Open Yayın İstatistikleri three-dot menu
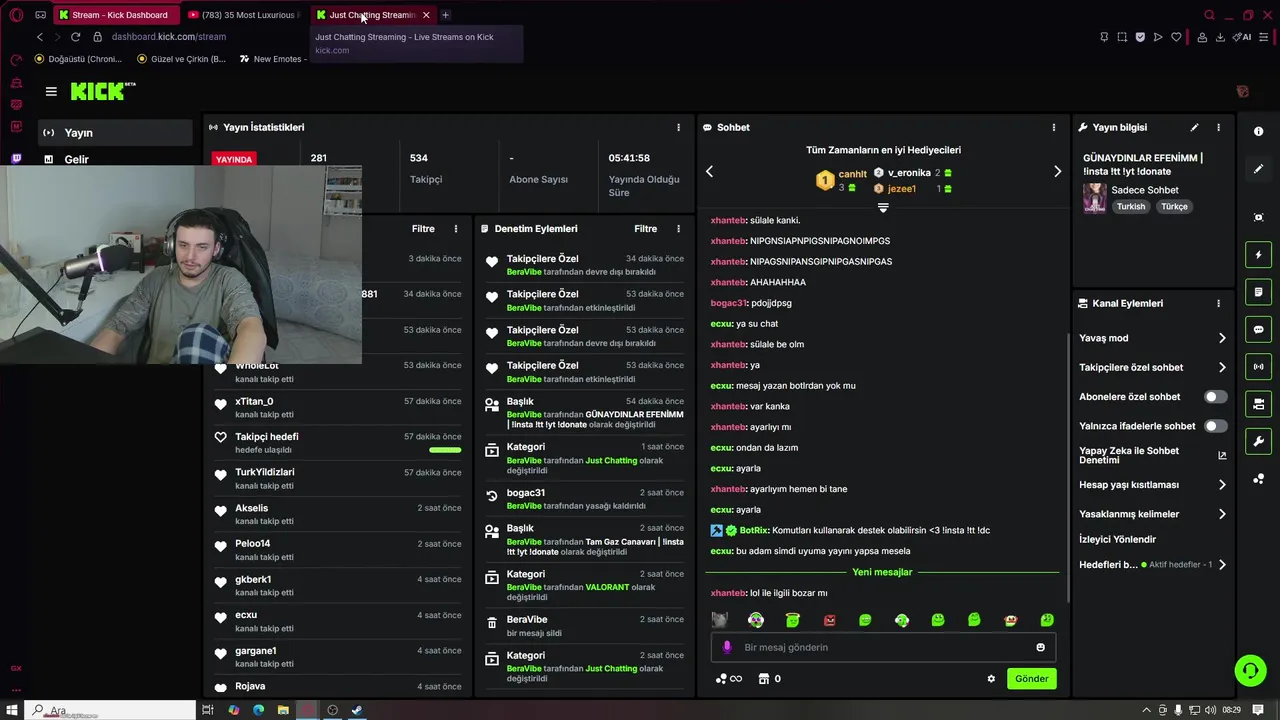 click(x=678, y=128)
